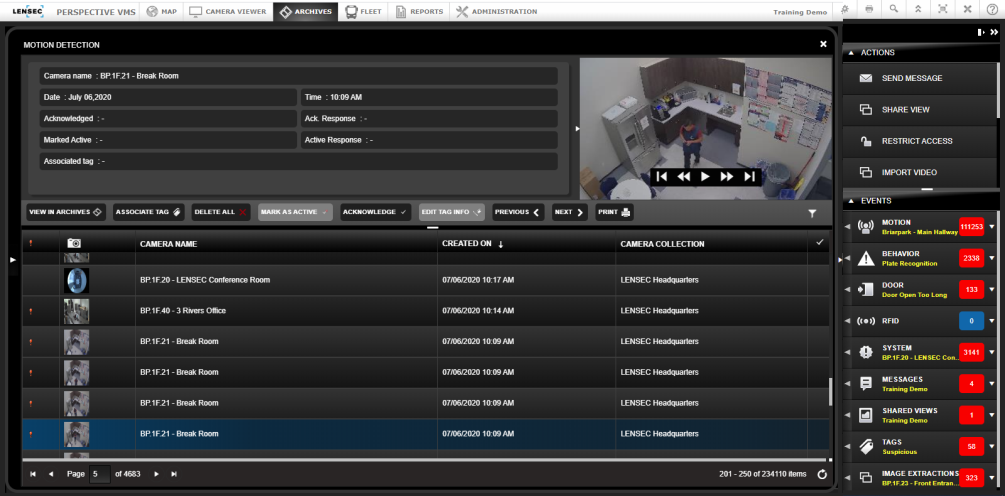
Task: Expand the Motion events dropdown arrow
Action: click(992, 227)
